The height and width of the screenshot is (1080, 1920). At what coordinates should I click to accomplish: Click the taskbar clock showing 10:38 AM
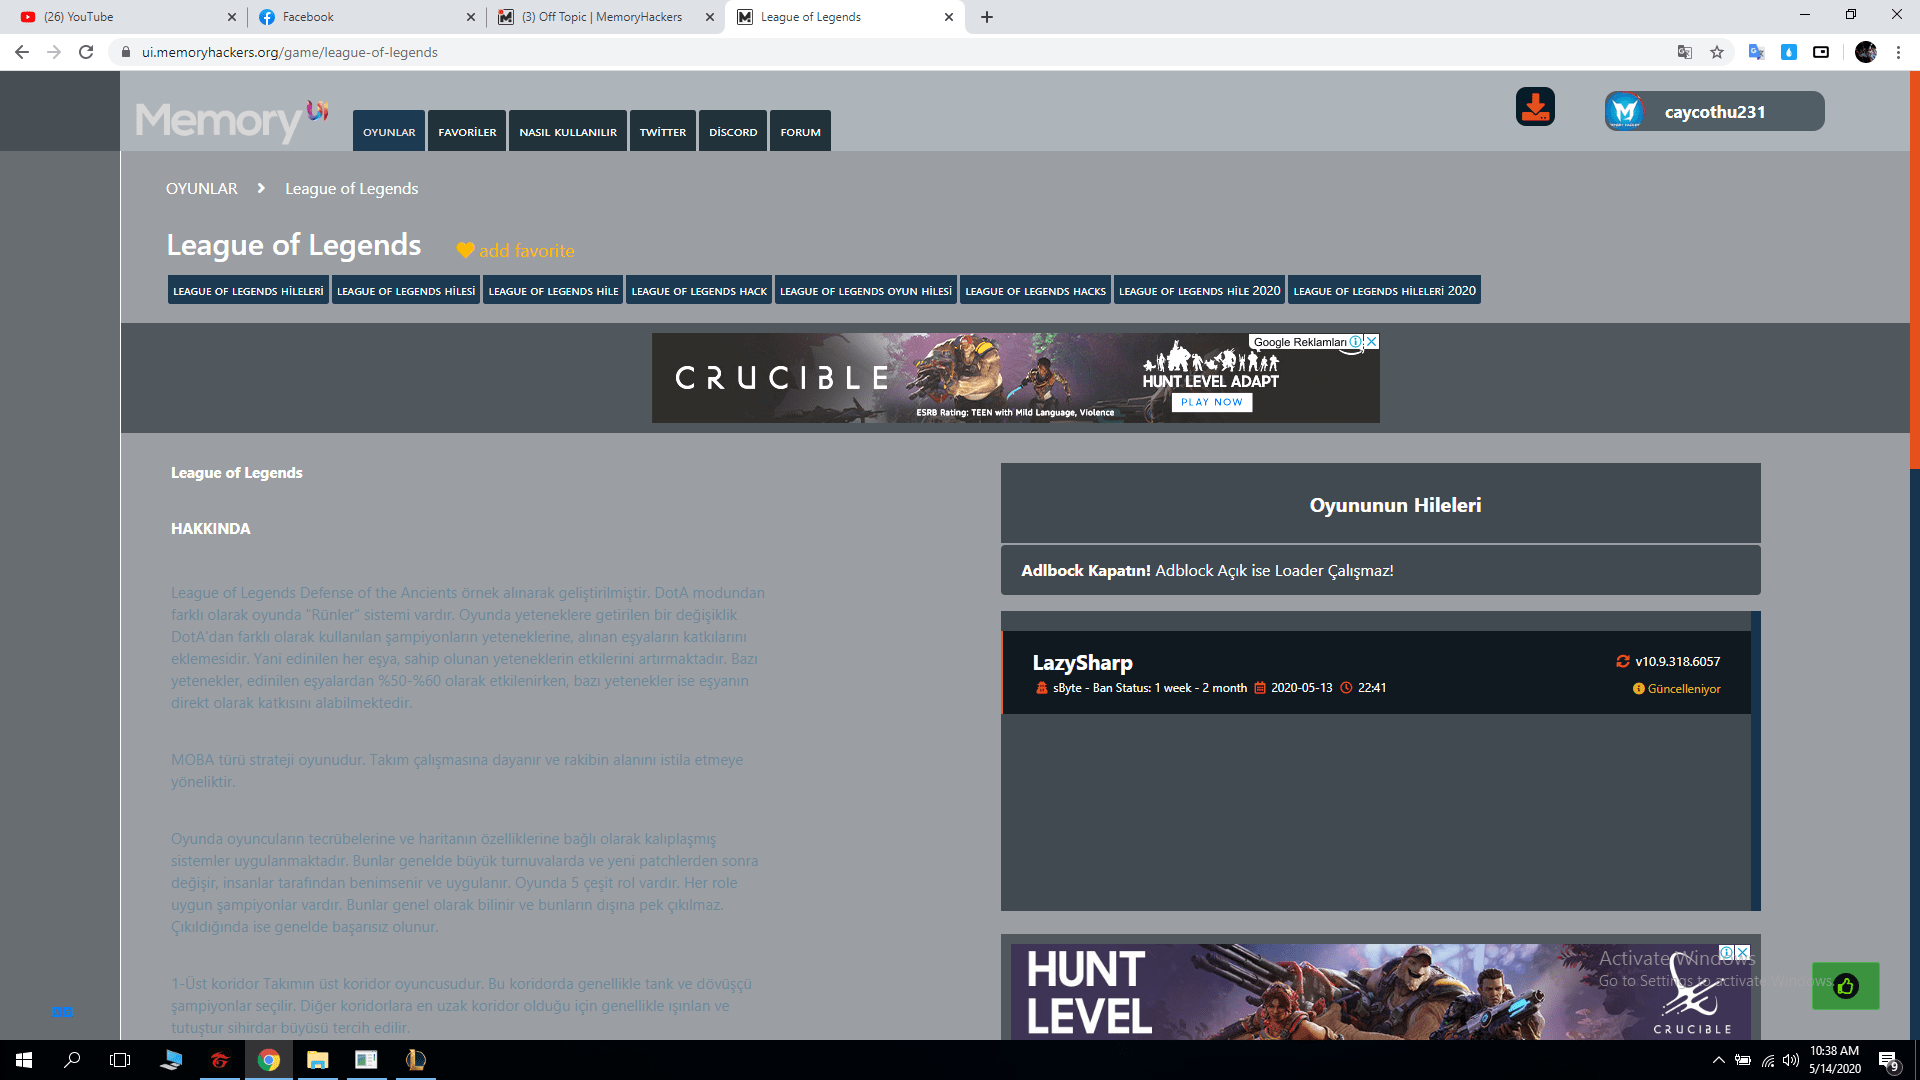1834,1060
